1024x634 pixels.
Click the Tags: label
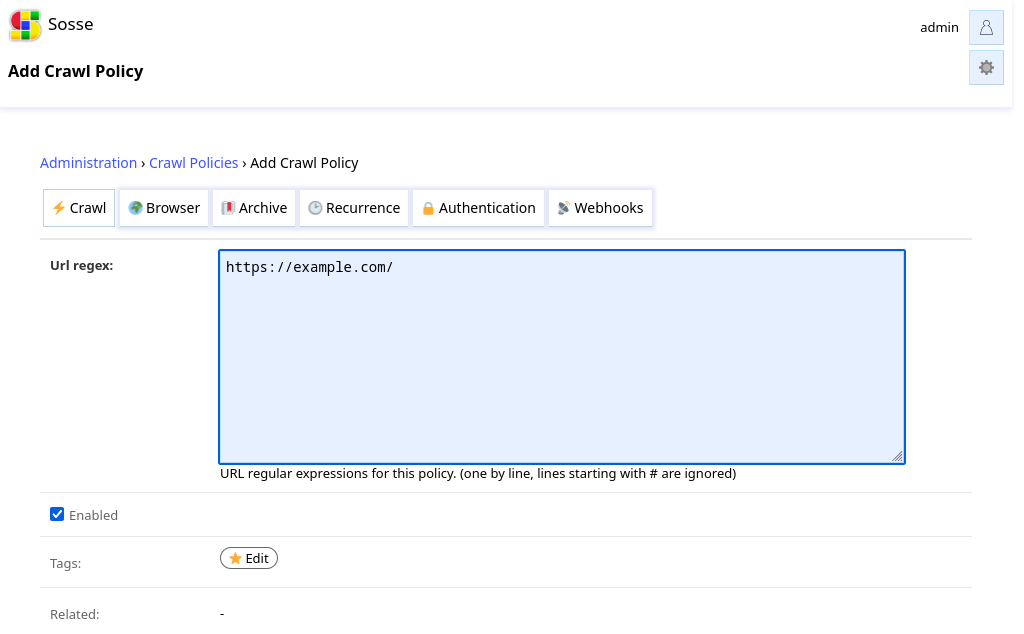(65, 563)
